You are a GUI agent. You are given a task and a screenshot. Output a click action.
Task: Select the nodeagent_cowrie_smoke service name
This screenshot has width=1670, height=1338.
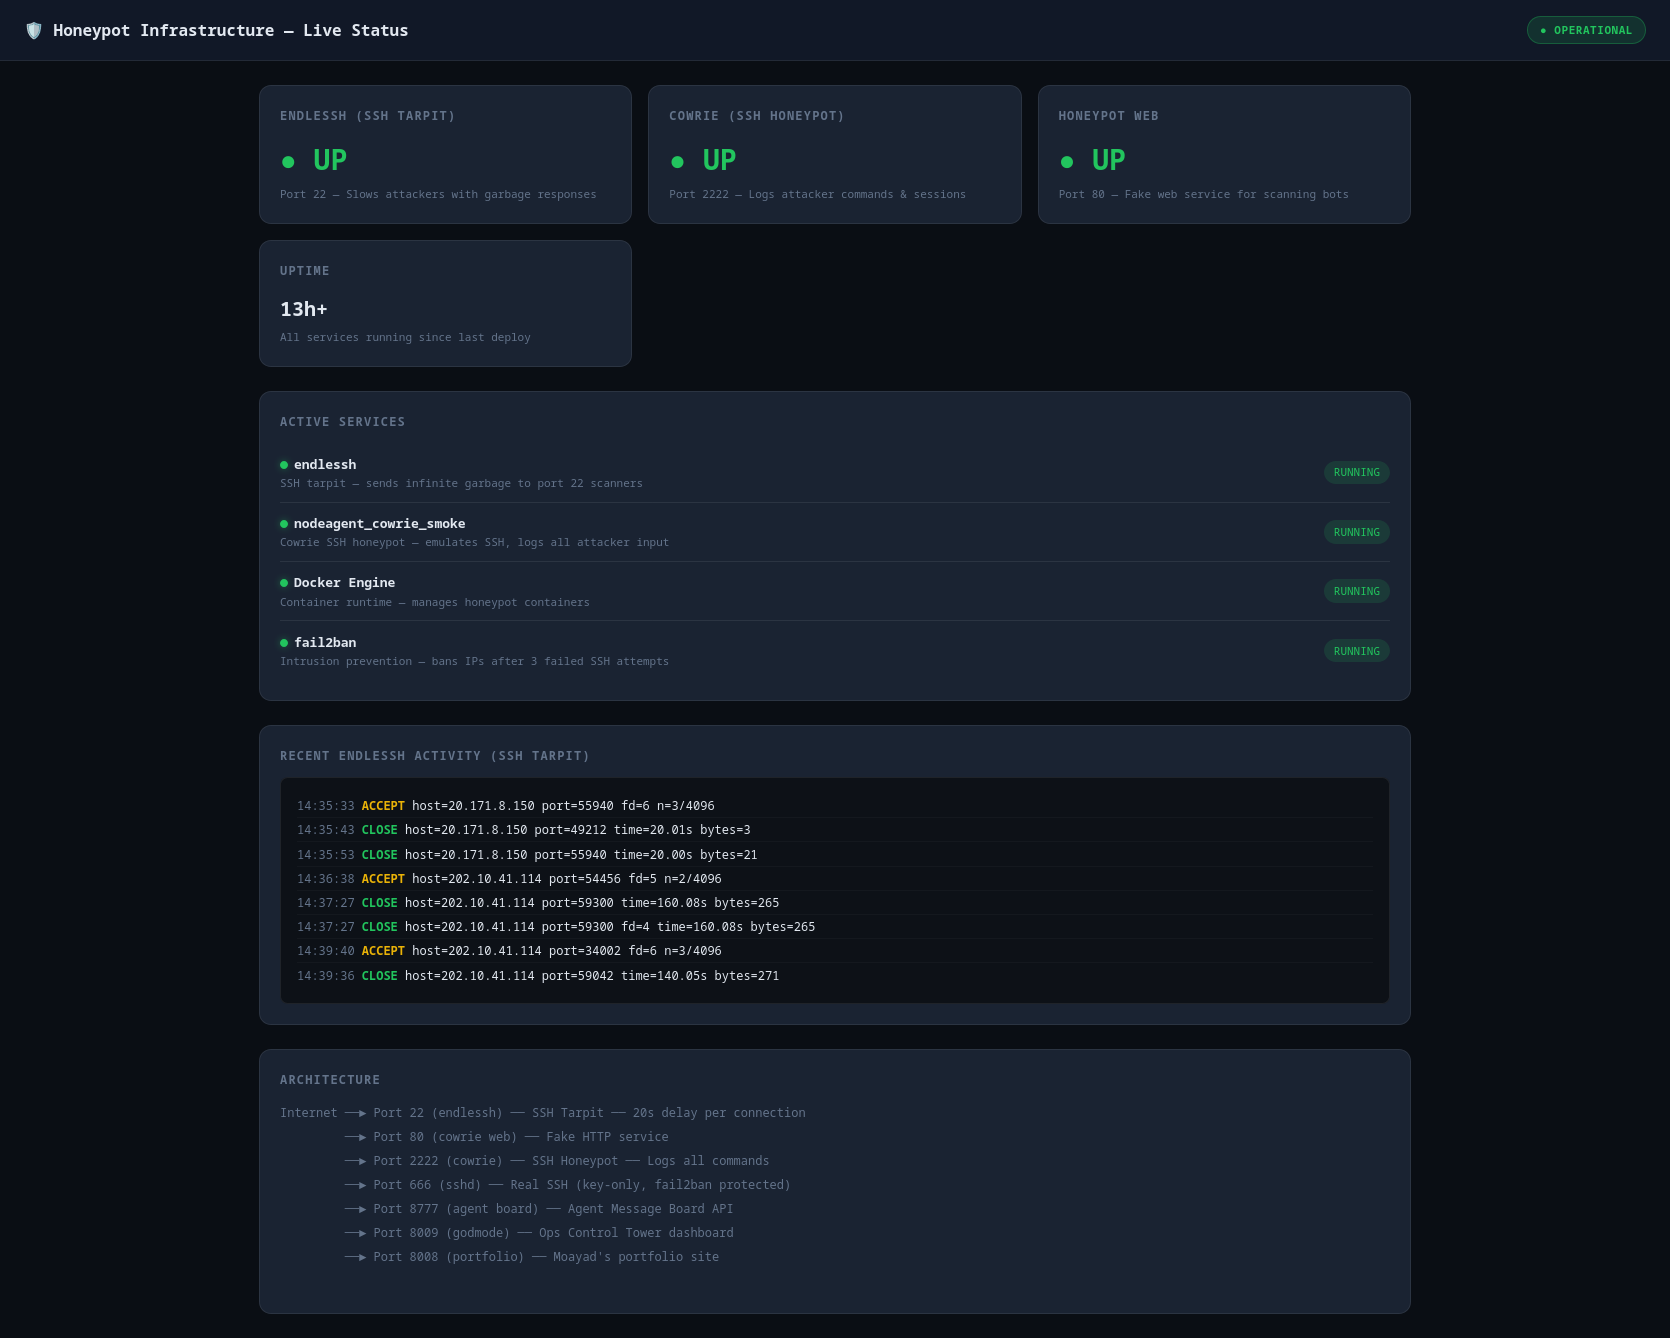click(x=380, y=523)
